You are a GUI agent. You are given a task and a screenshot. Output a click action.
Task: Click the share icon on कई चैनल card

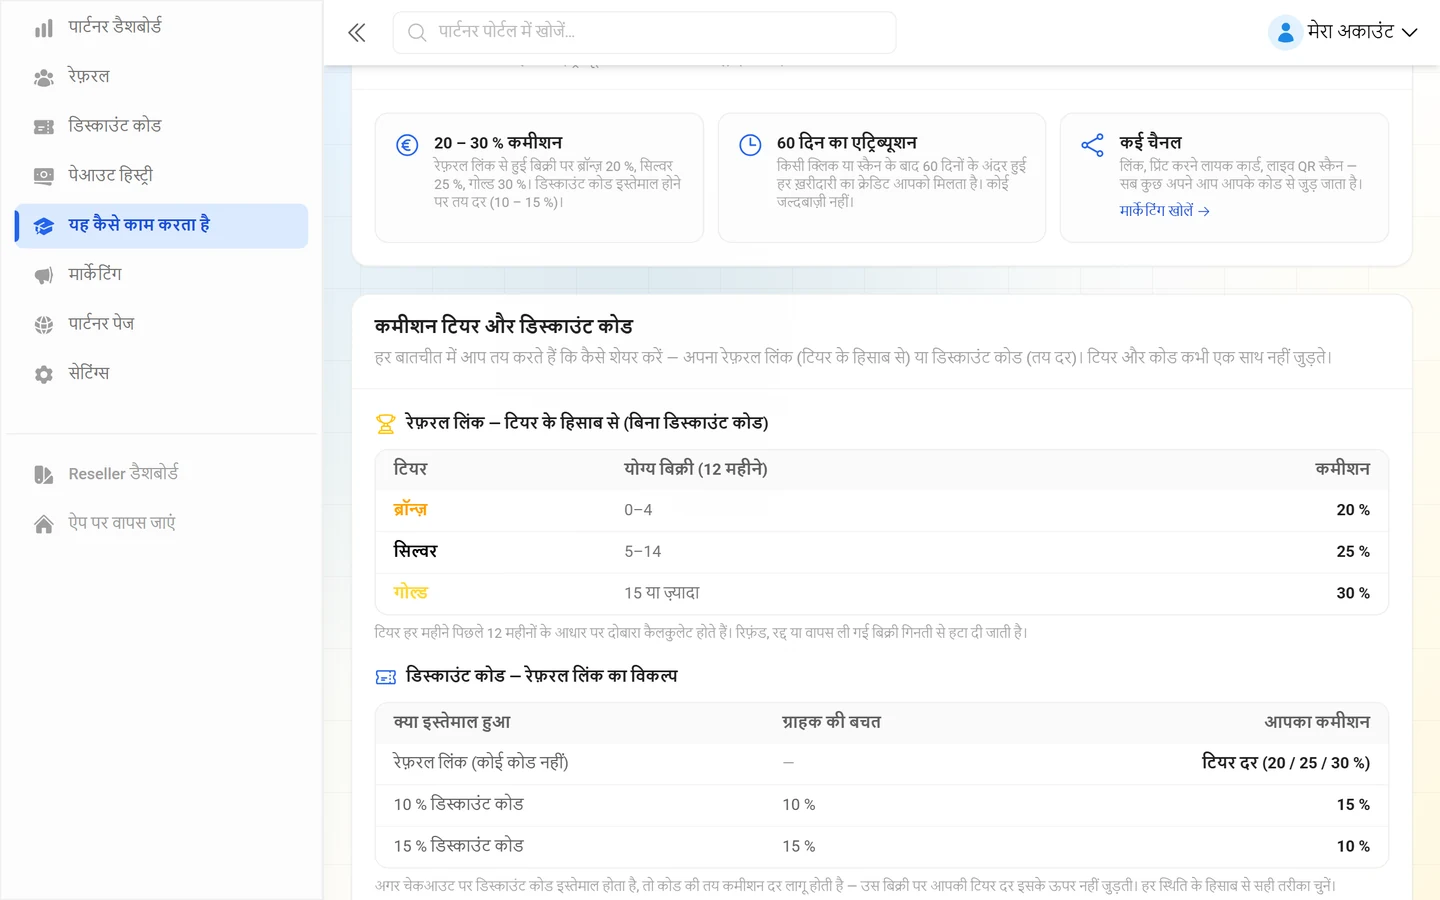[1093, 145]
